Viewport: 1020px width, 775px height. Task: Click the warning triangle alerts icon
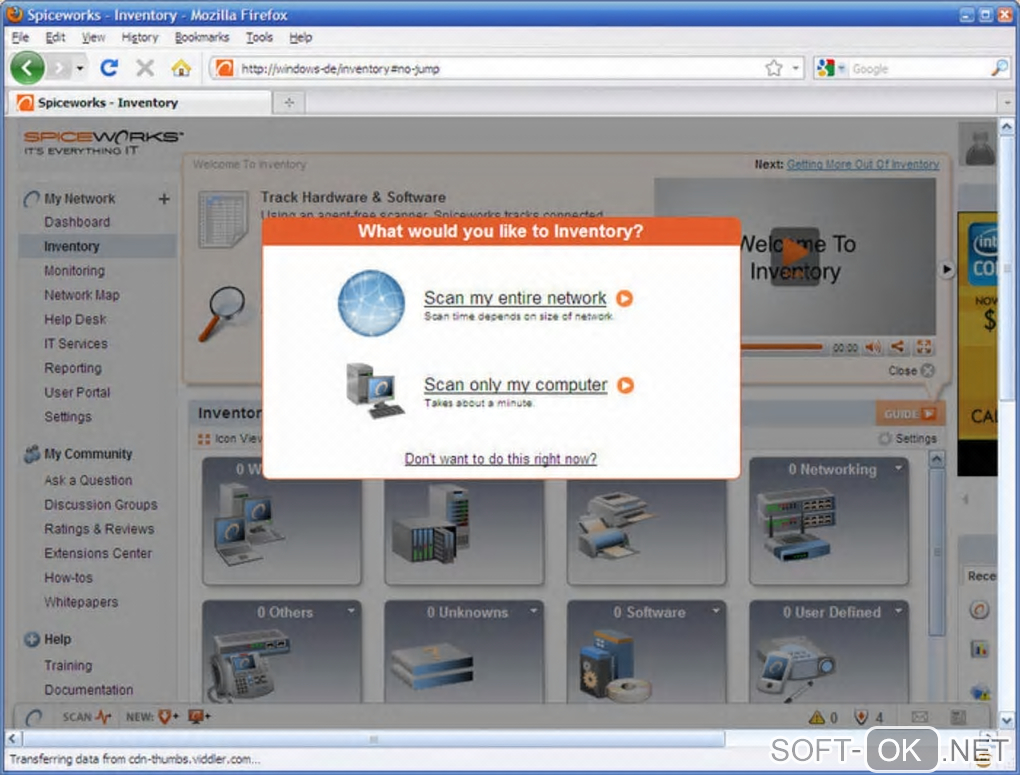point(816,717)
